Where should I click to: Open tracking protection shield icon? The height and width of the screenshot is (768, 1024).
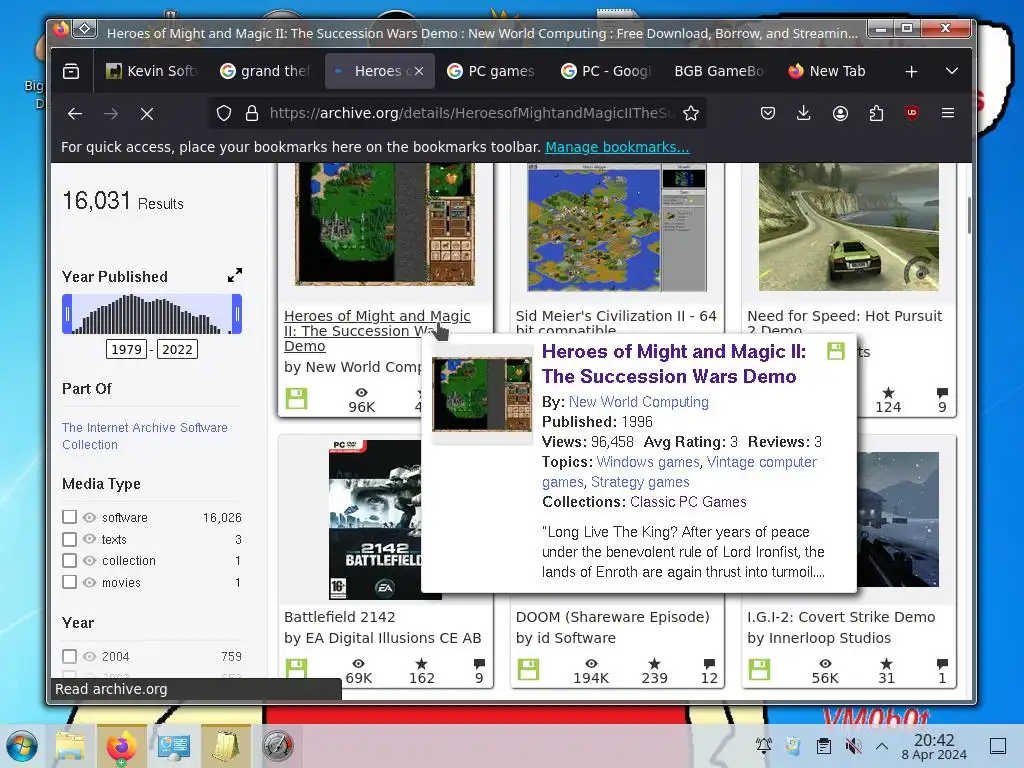224,114
